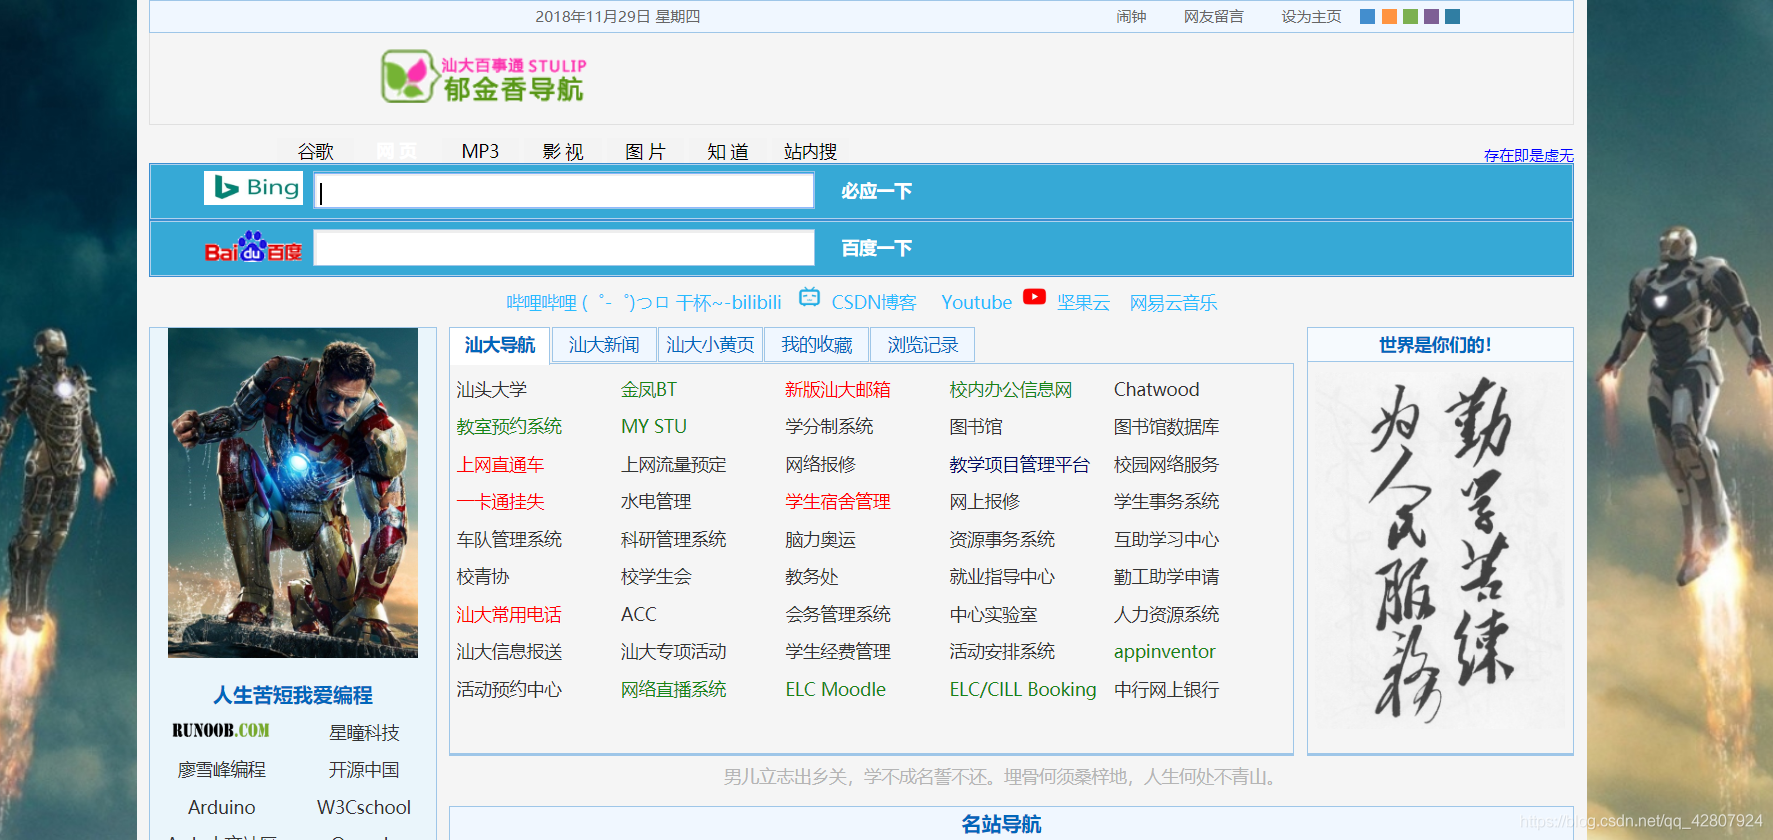The height and width of the screenshot is (840, 1773).
Task: Open the 我的收藏 tab
Action: (817, 345)
